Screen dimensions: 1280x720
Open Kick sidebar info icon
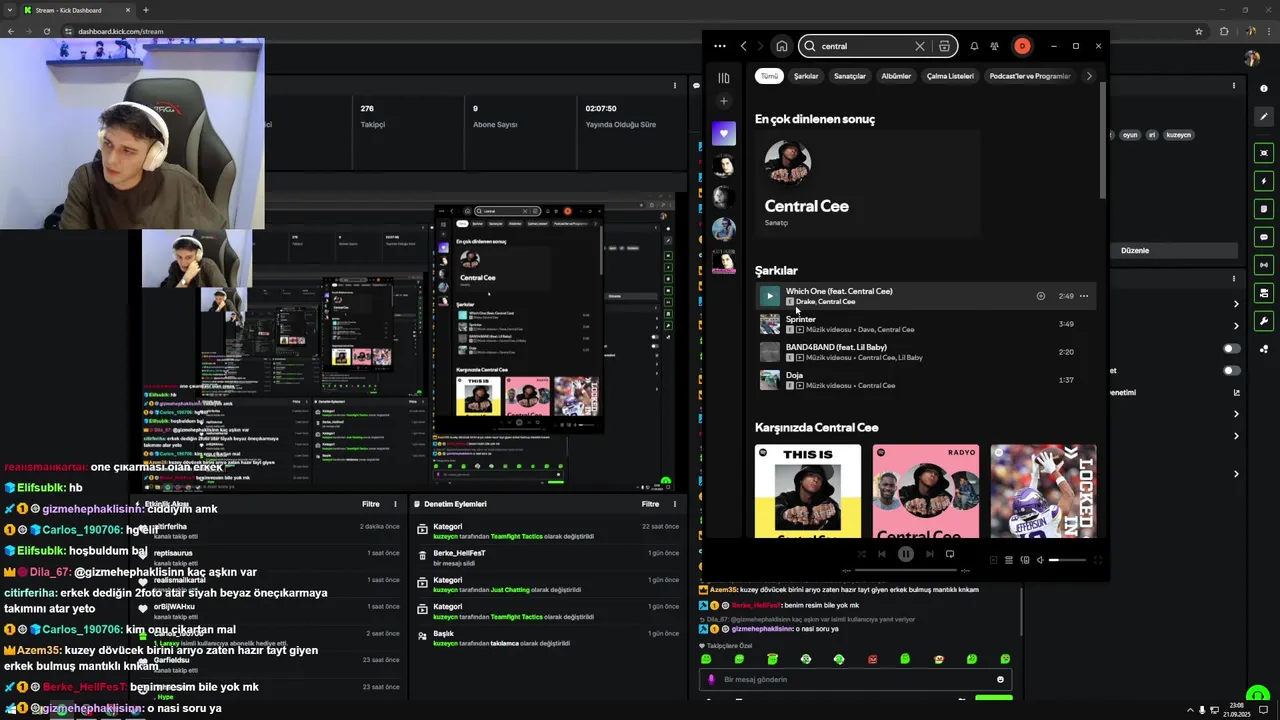click(1264, 89)
